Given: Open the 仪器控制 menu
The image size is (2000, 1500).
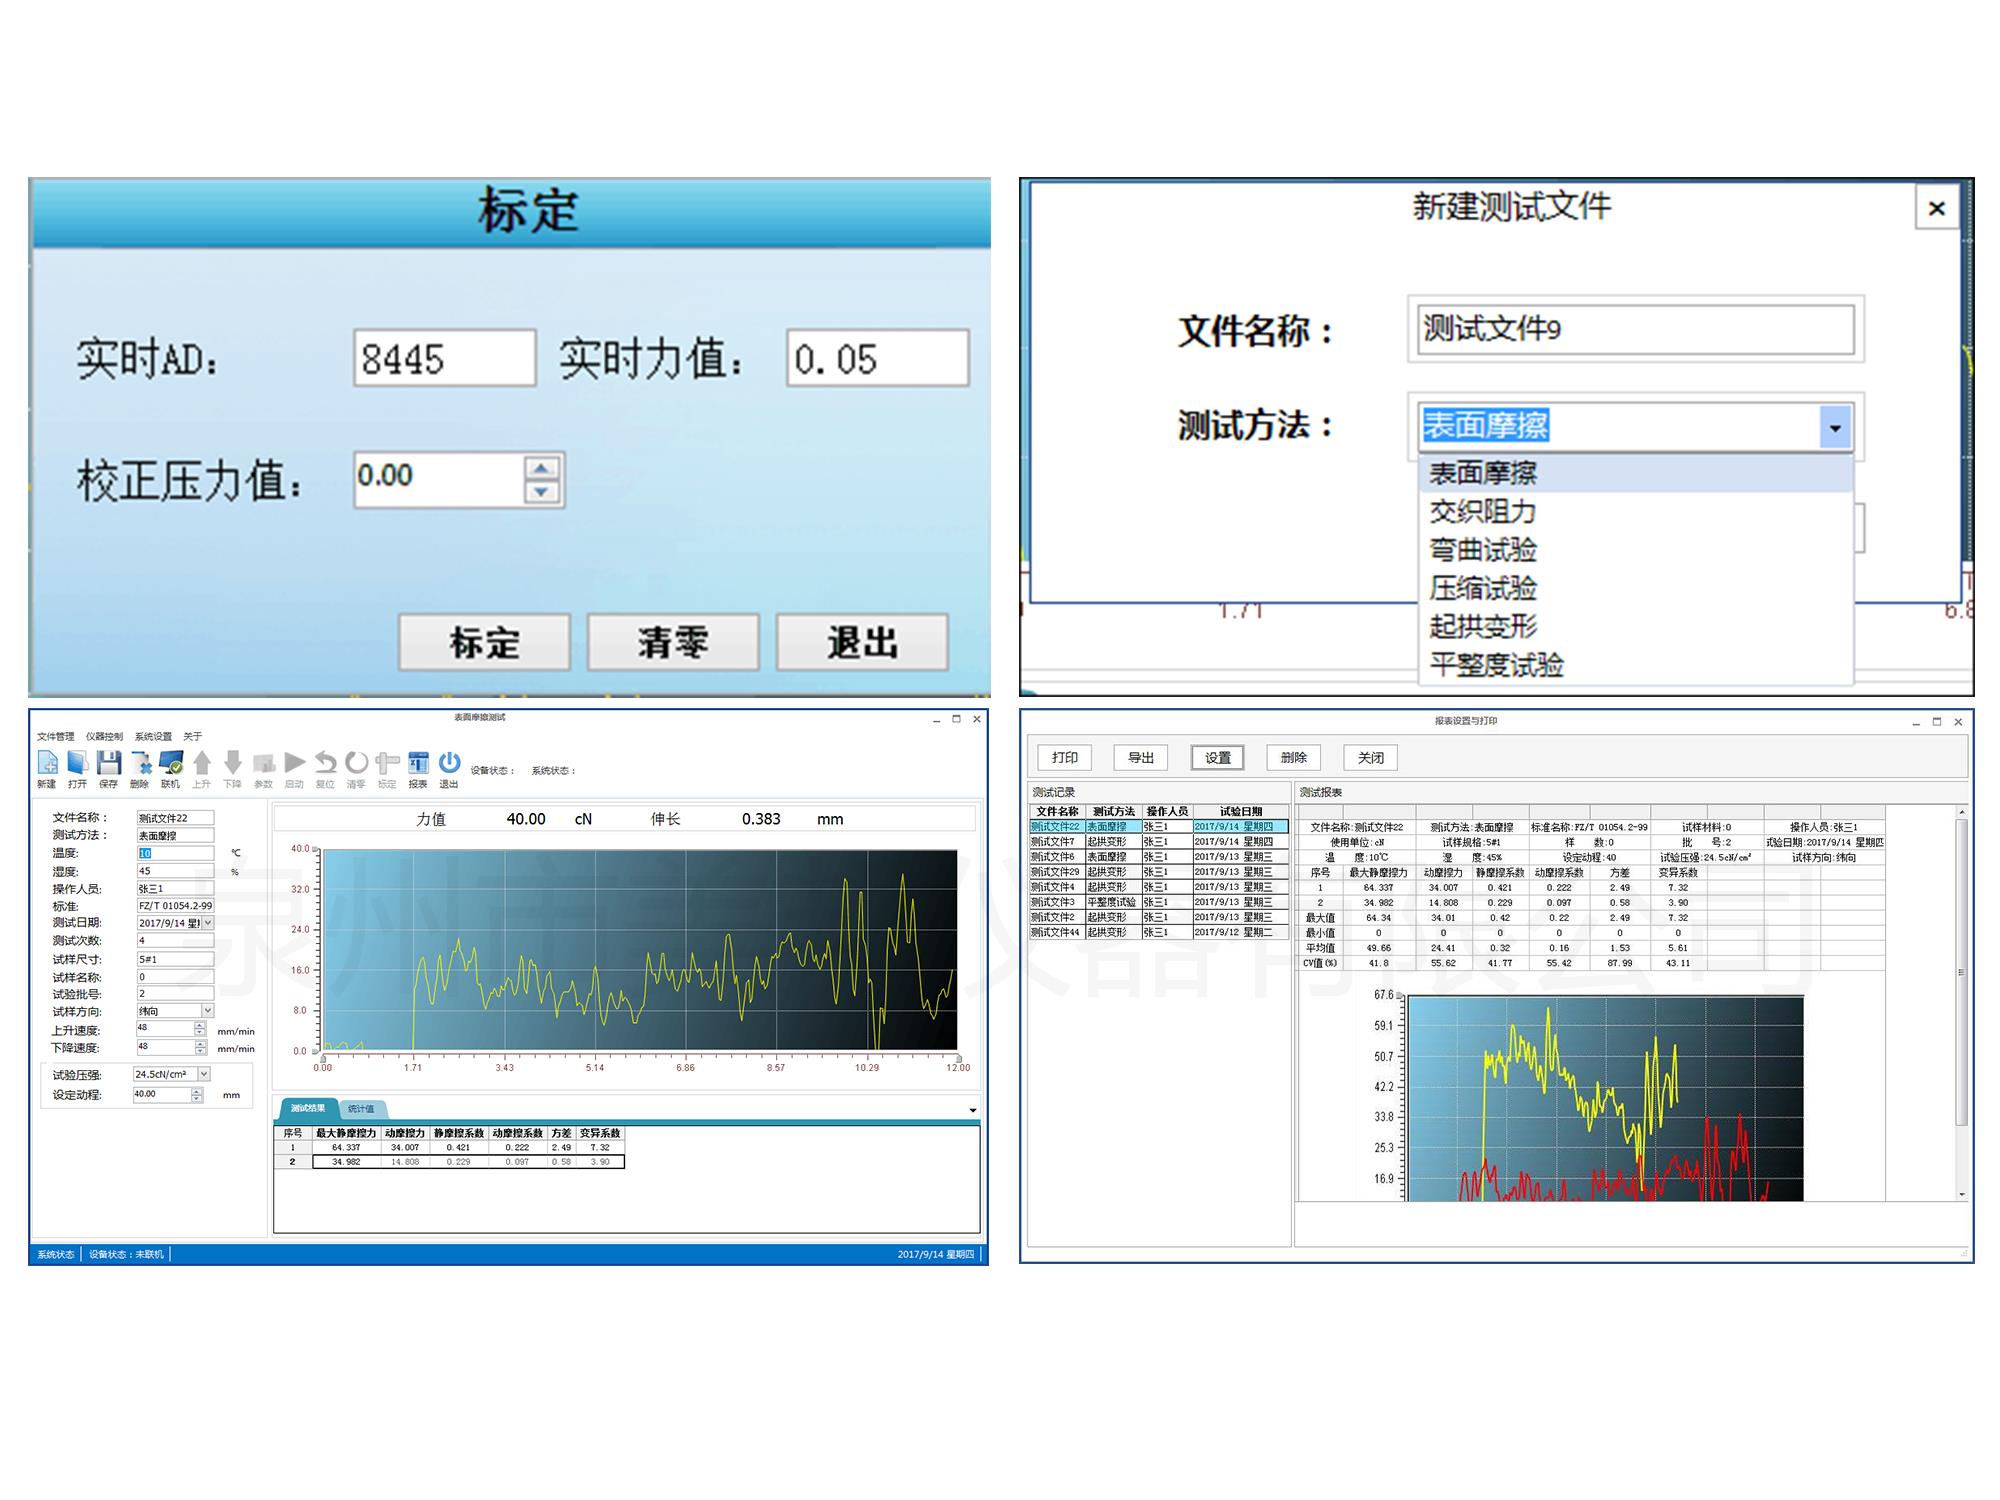Looking at the screenshot, I should (x=104, y=737).
